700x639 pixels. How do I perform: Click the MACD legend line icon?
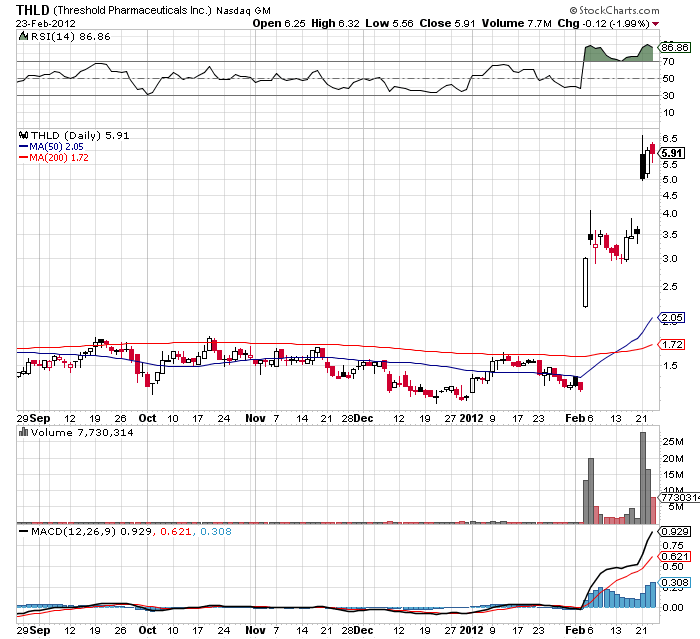(x=23, y=531)
